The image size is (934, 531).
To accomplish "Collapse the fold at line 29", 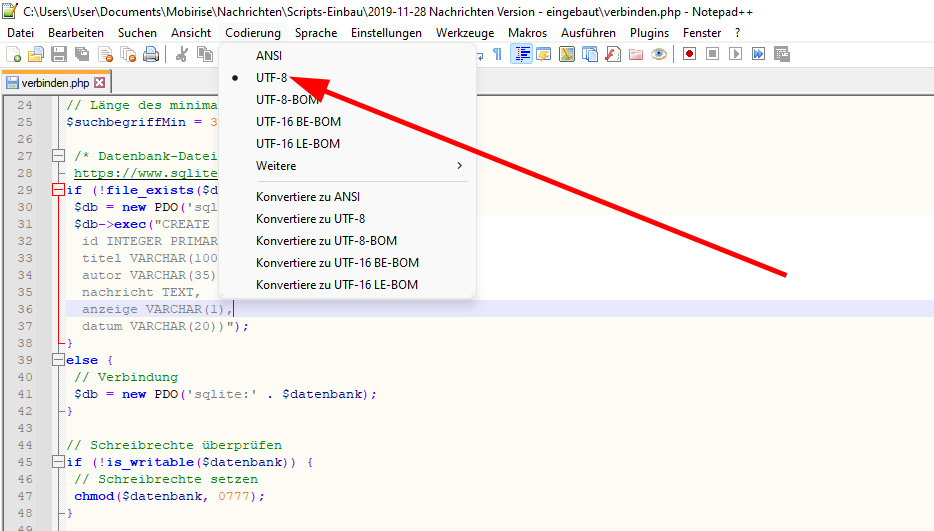I will tap(56, 190).
